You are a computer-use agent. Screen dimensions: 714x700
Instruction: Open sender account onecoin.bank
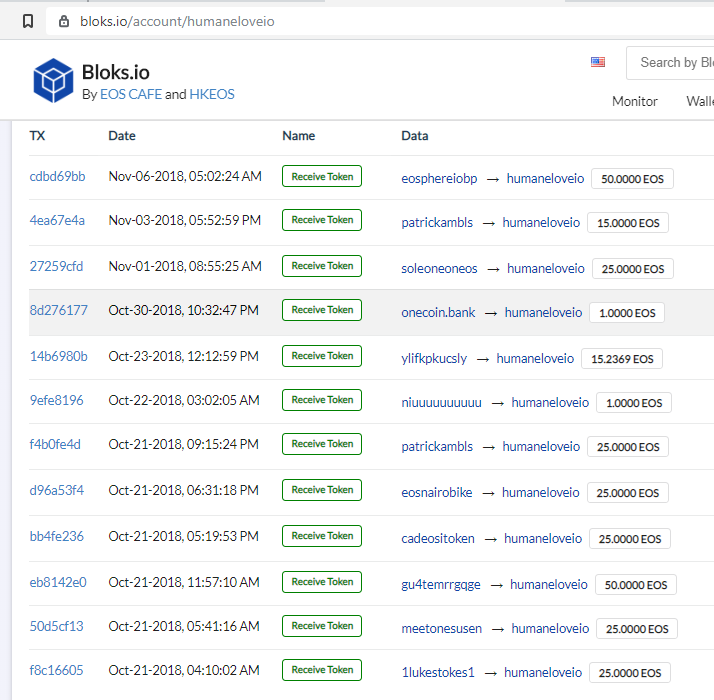click(x=438, y=313)
